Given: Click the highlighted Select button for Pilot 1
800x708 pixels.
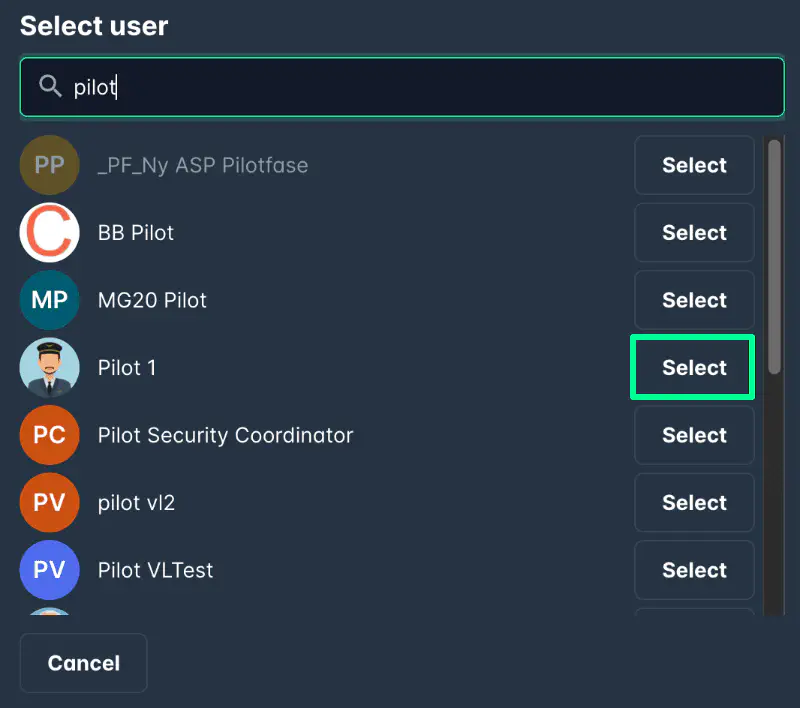Looking at the screenshot, I should (692, 367).
